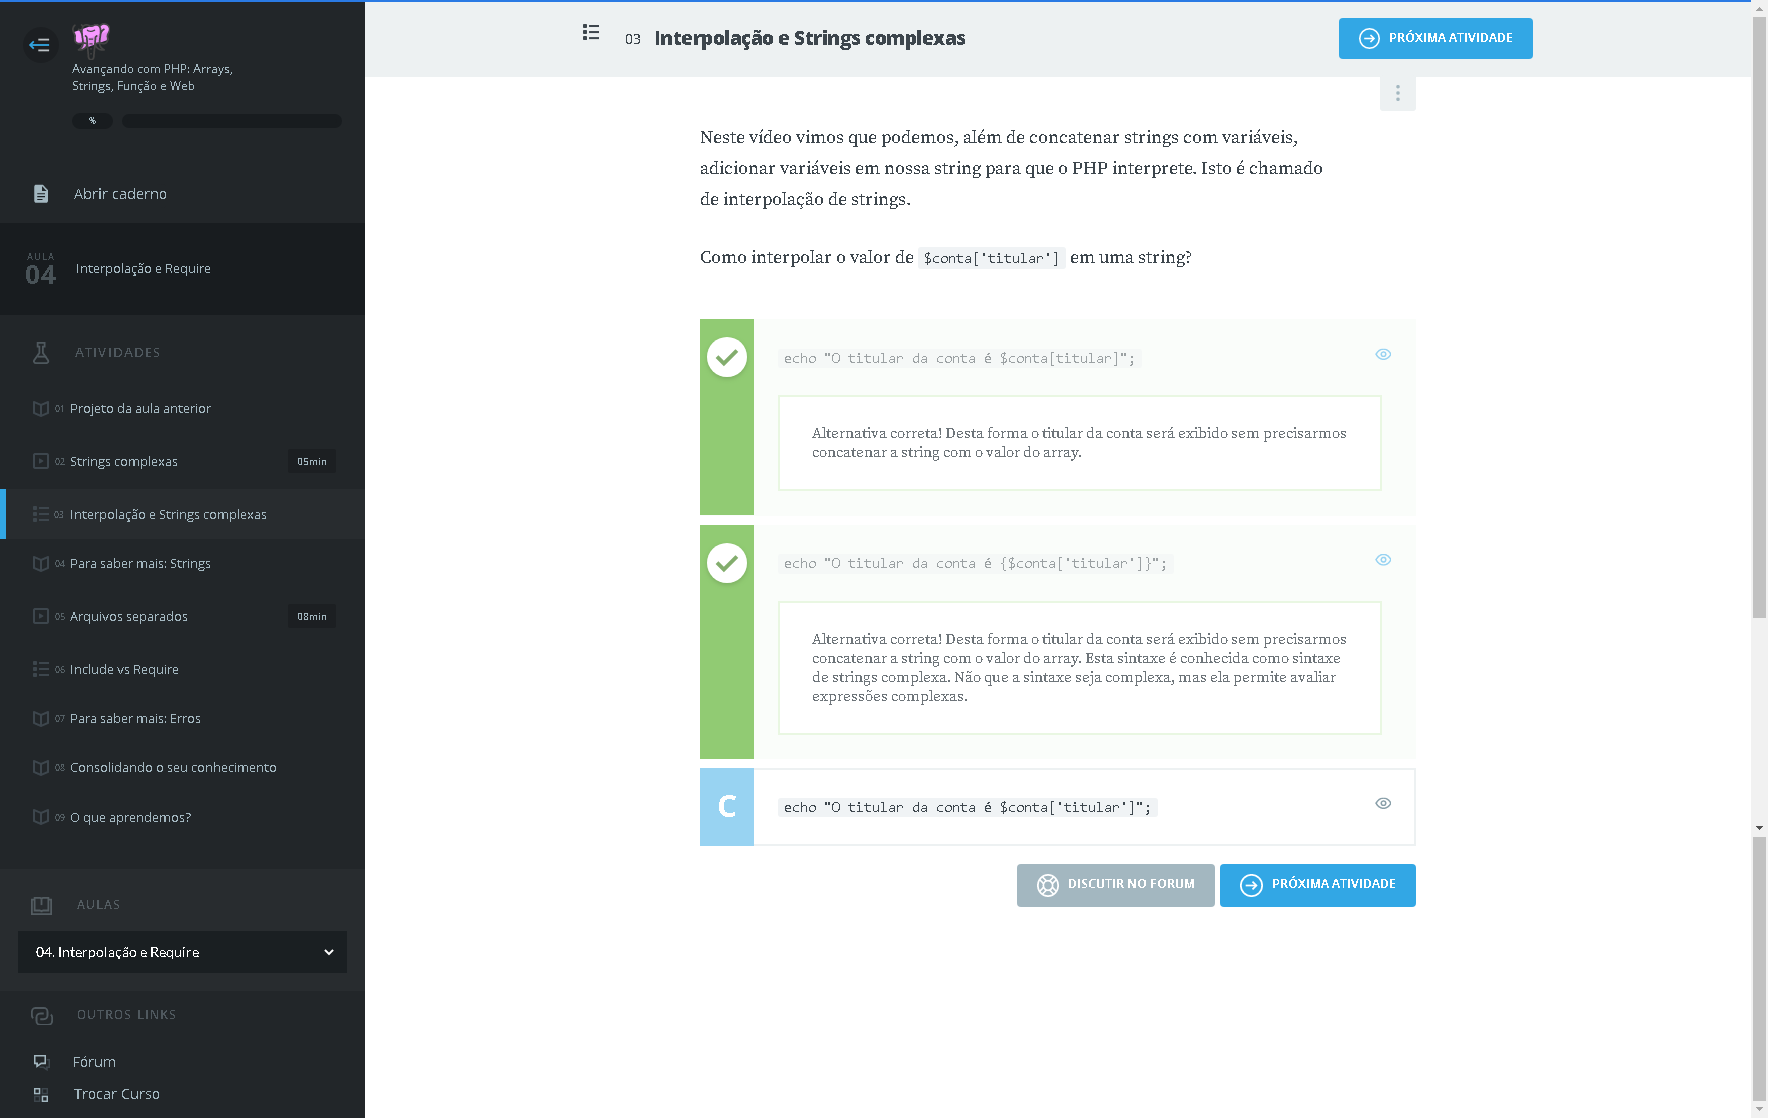The width and height of the screenshot is (1768, 1118).
Task: Click Discutir no Forum button
Action: point(1115,885)
